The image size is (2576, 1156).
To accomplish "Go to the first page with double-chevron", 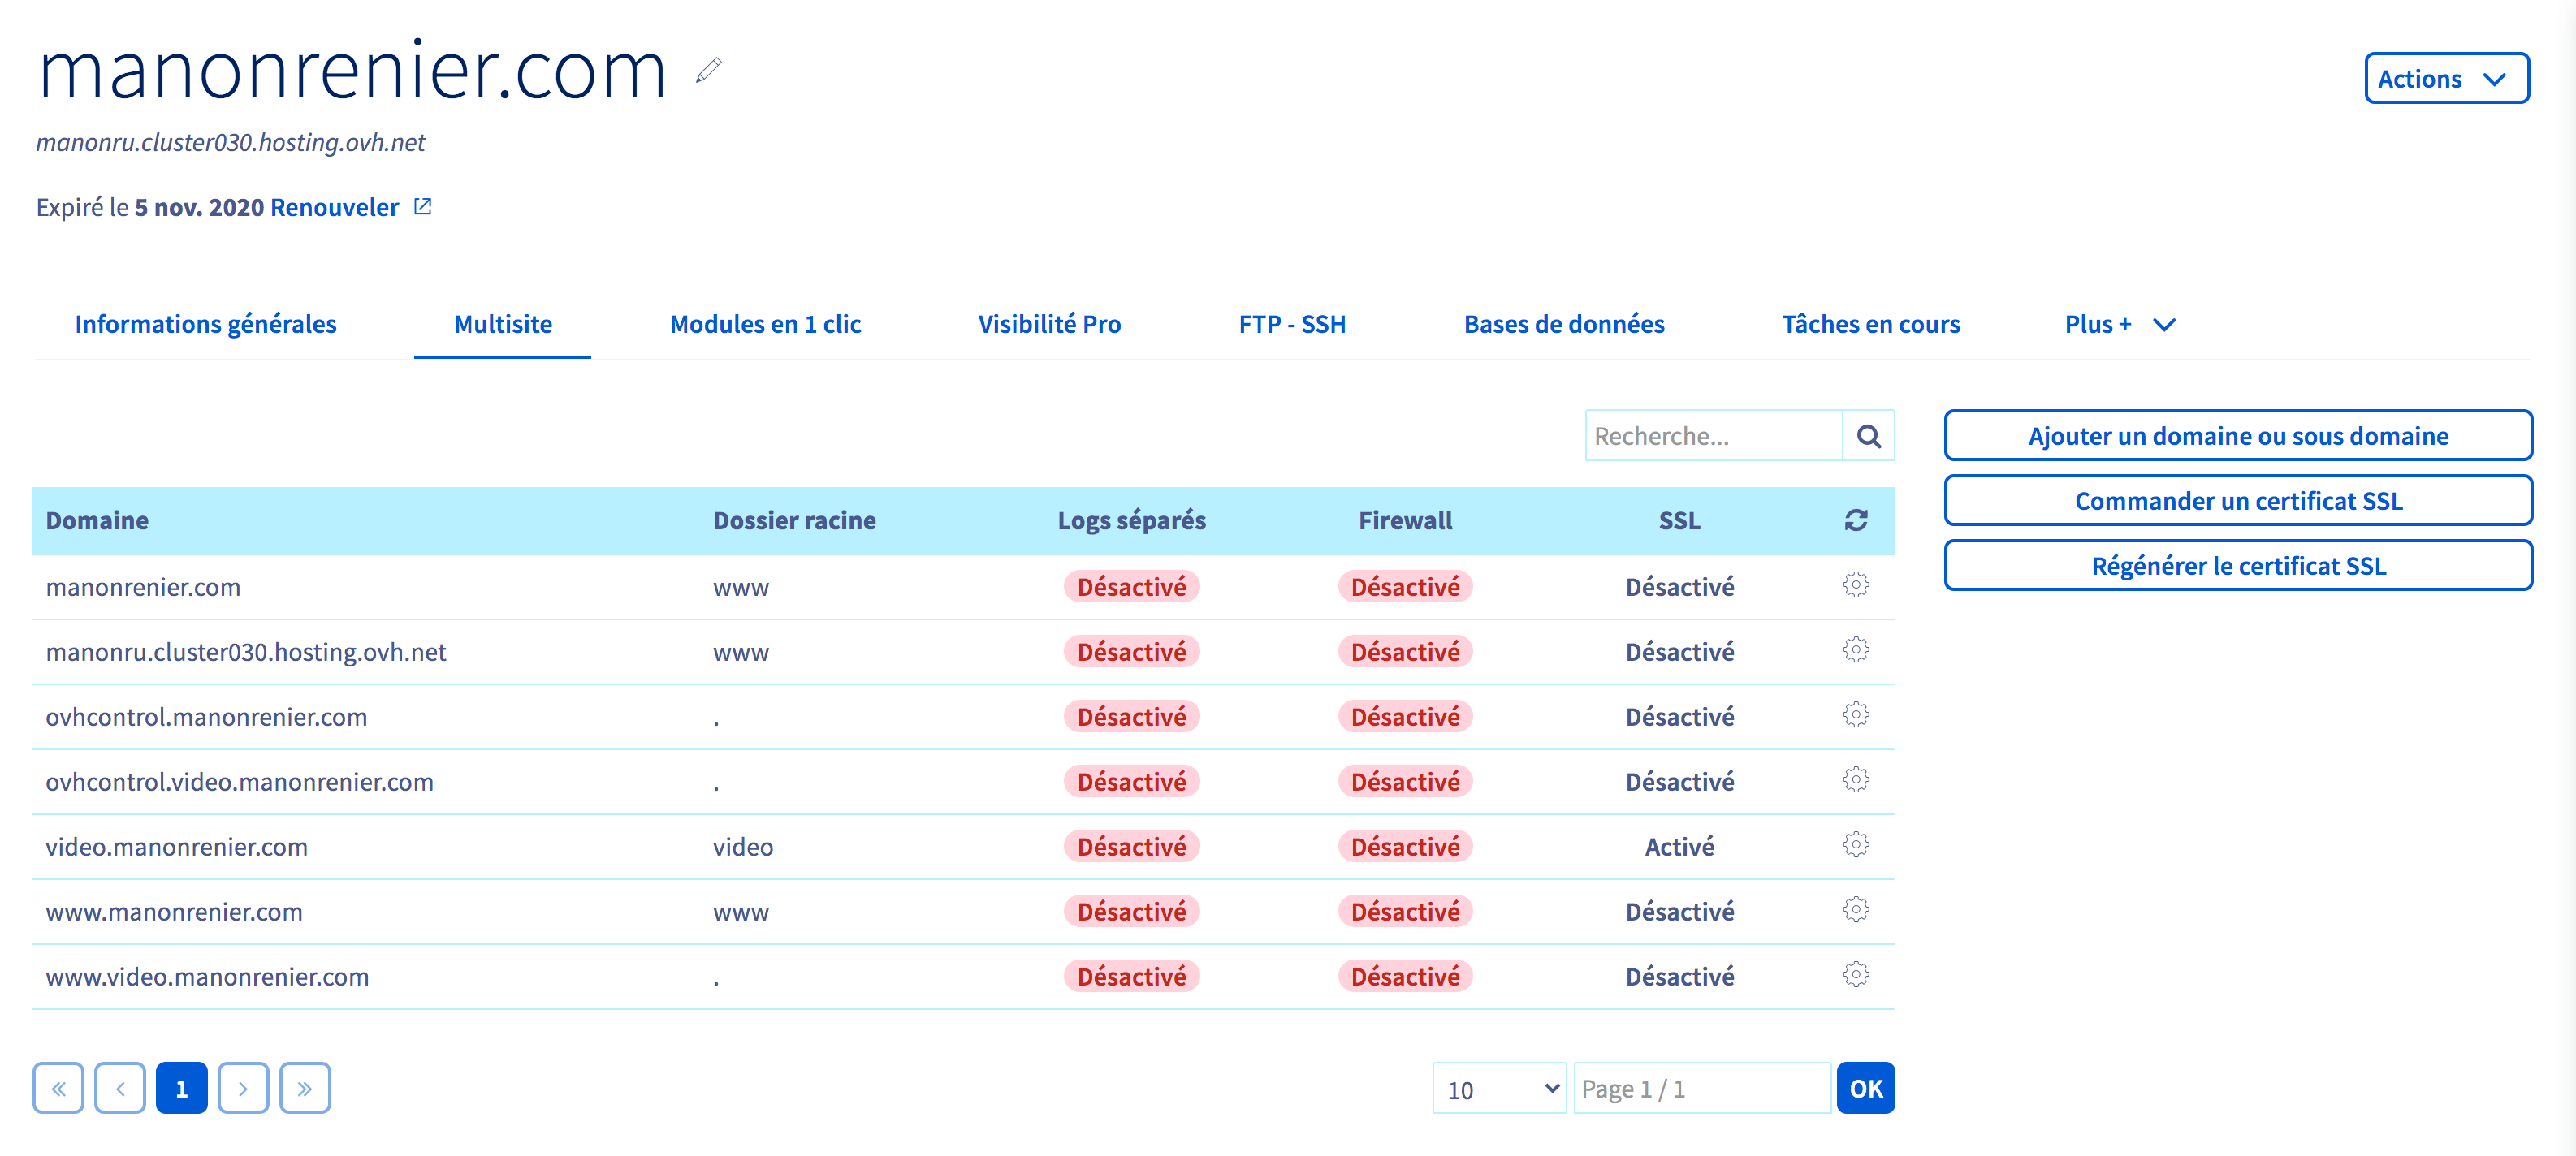I will [x=58, y=1088].
